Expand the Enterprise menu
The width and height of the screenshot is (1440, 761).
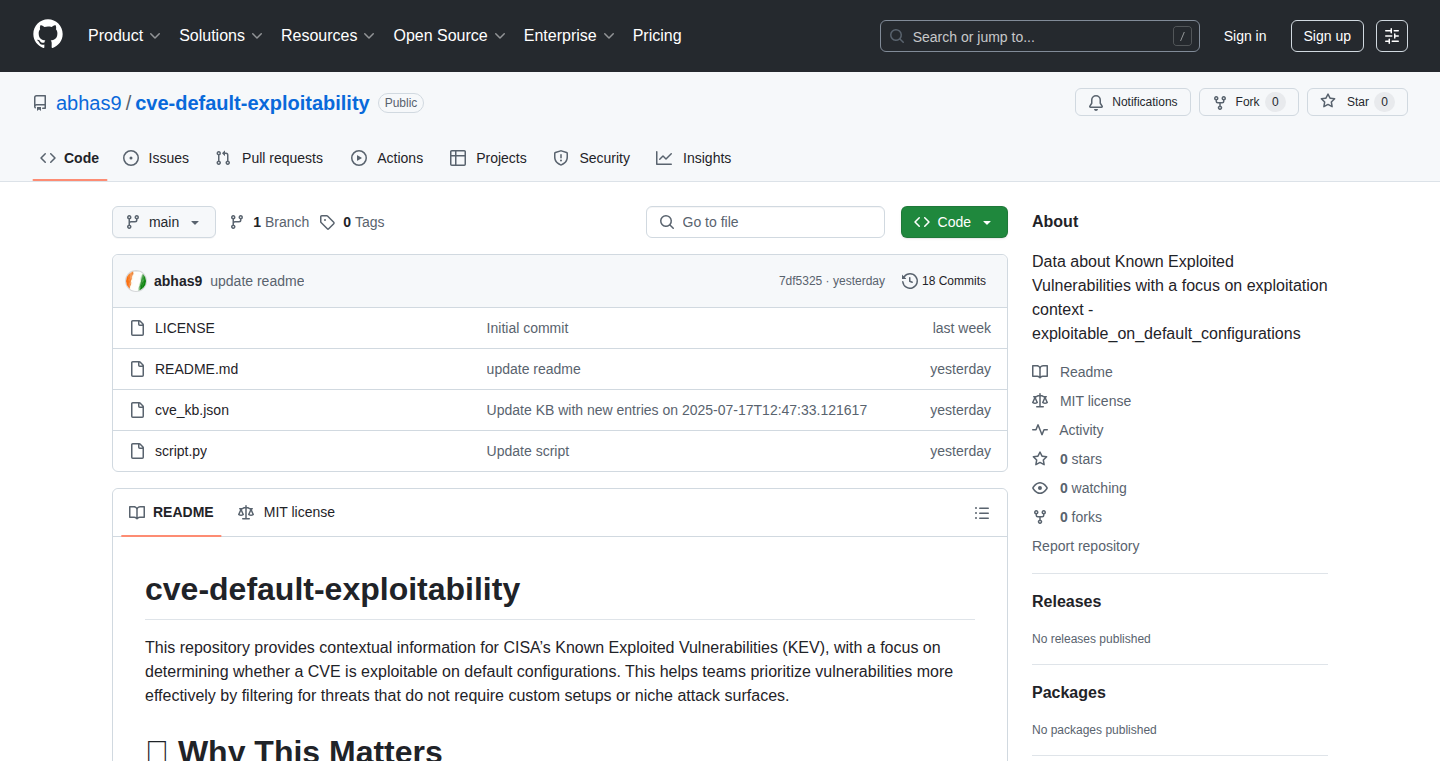(x=569, y=36)
